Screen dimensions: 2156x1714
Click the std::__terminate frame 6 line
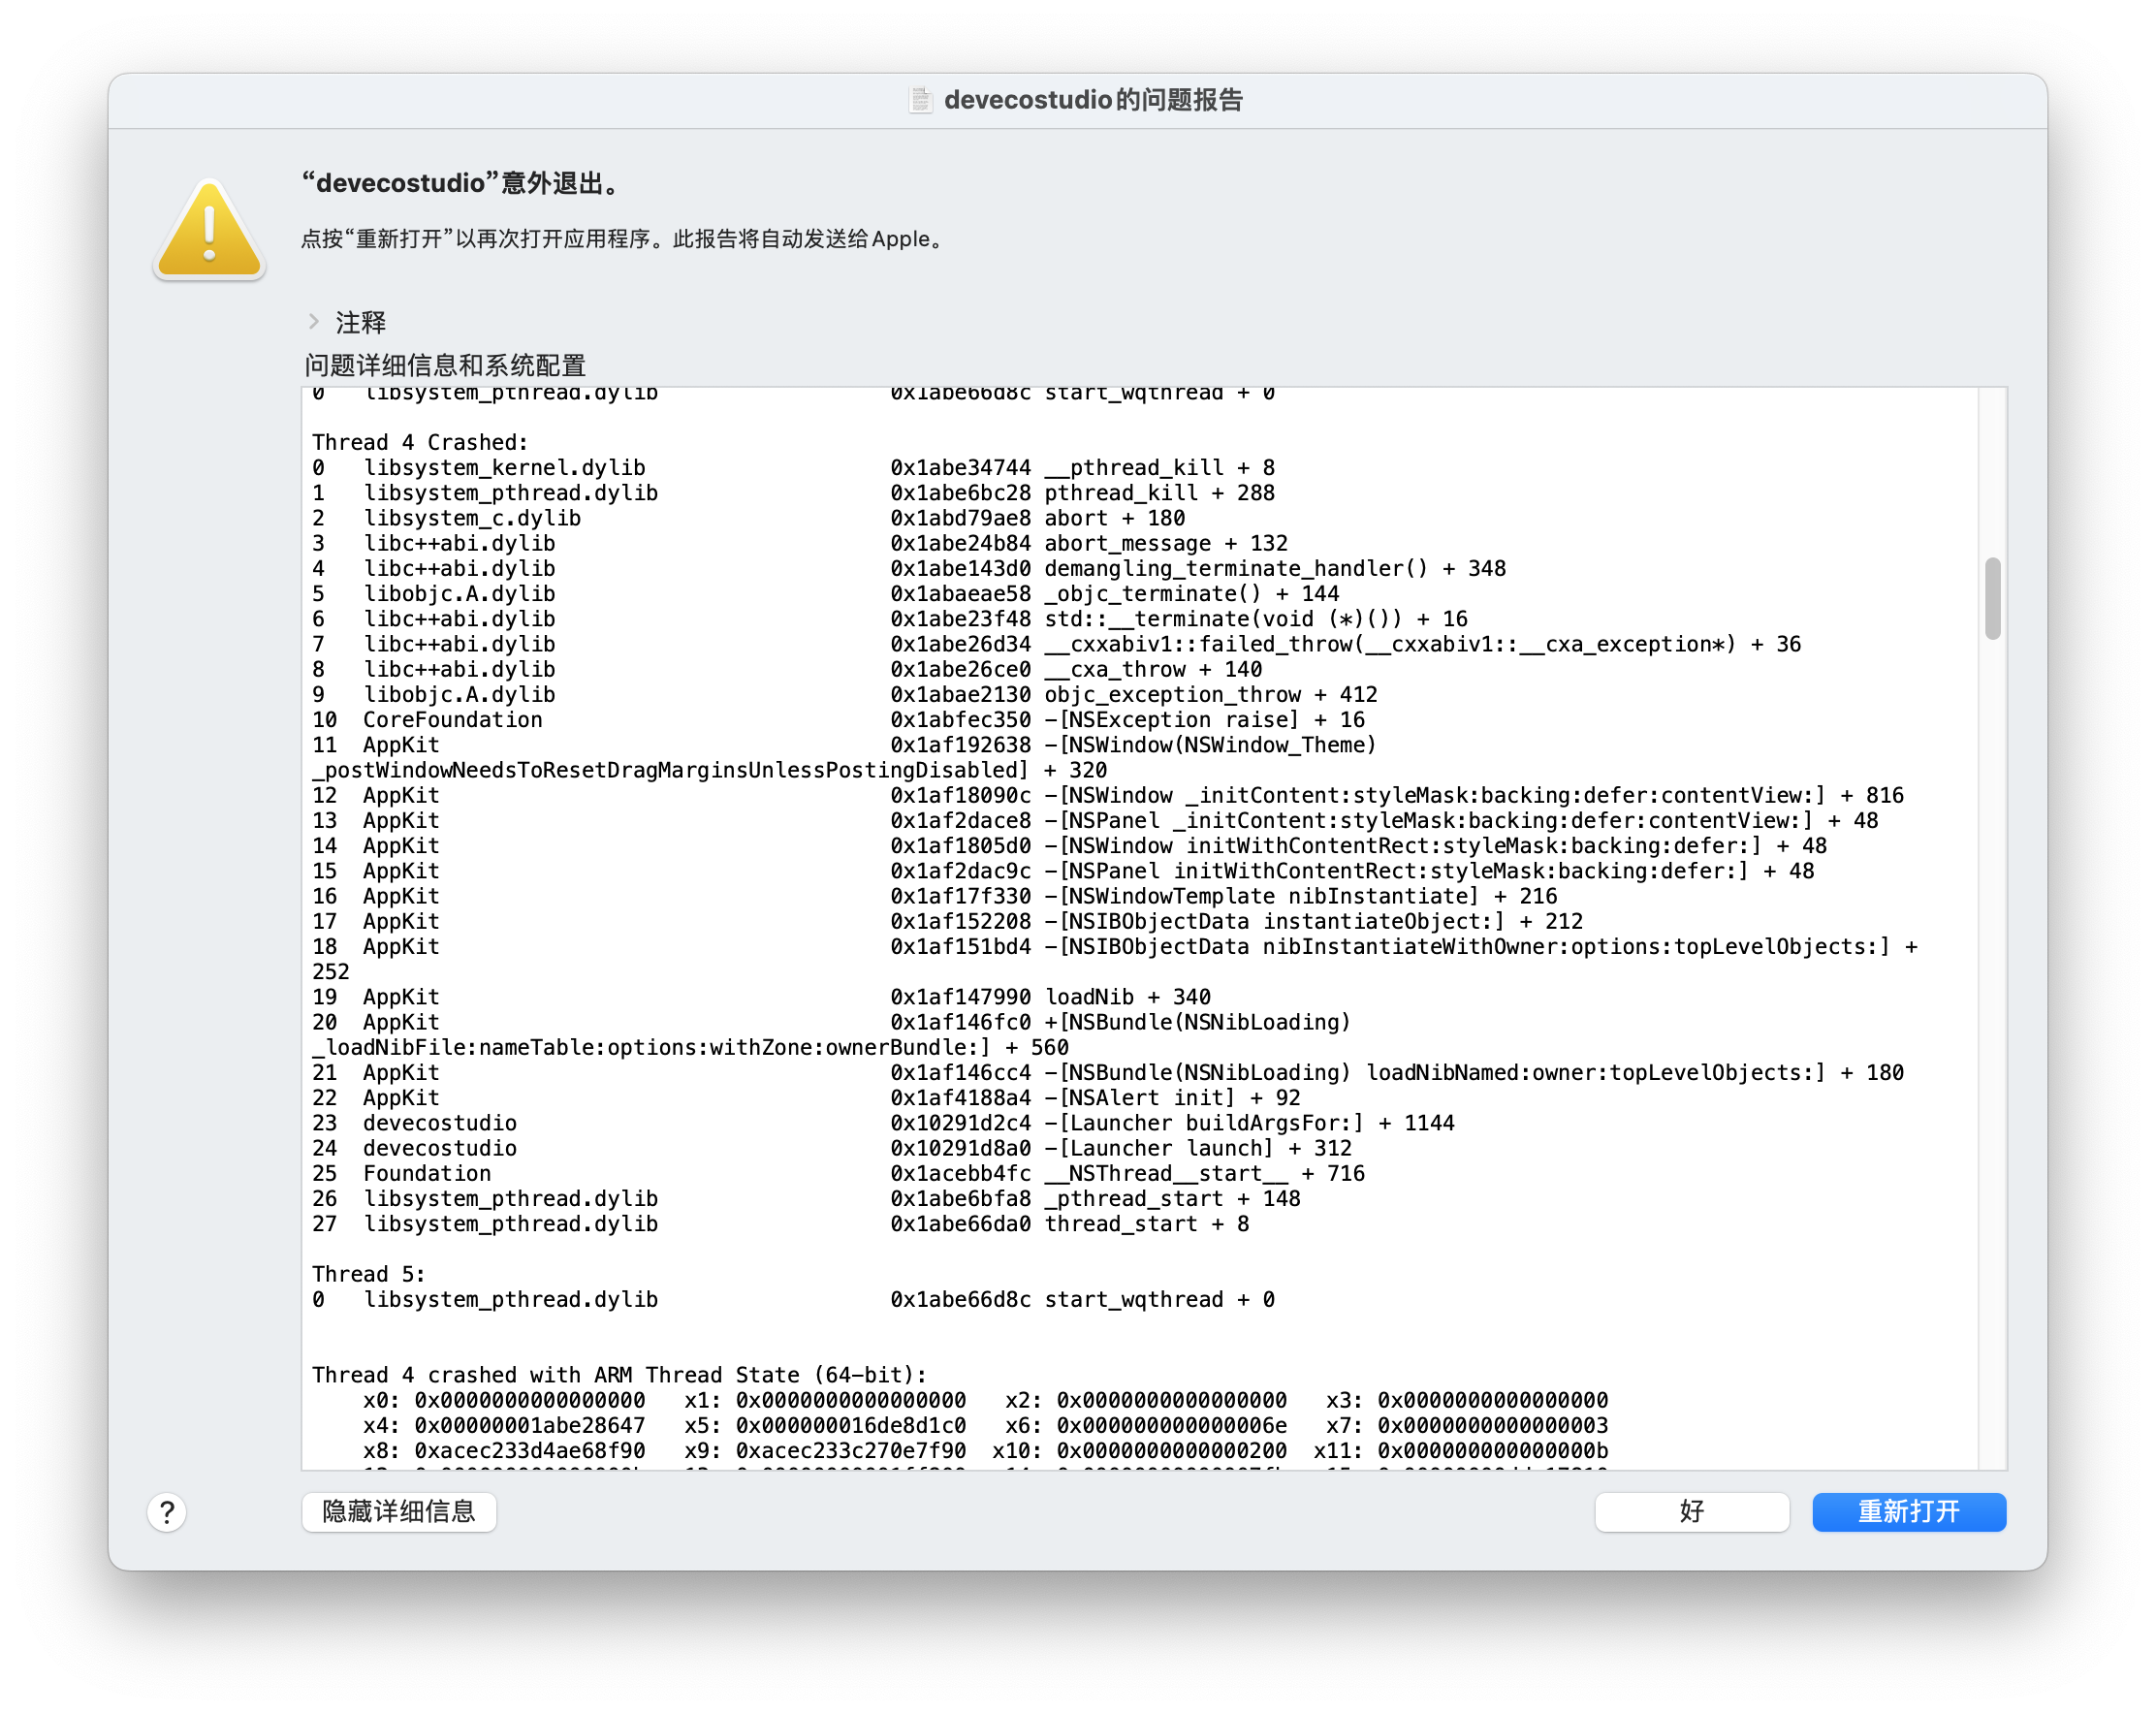coord(890,619)
